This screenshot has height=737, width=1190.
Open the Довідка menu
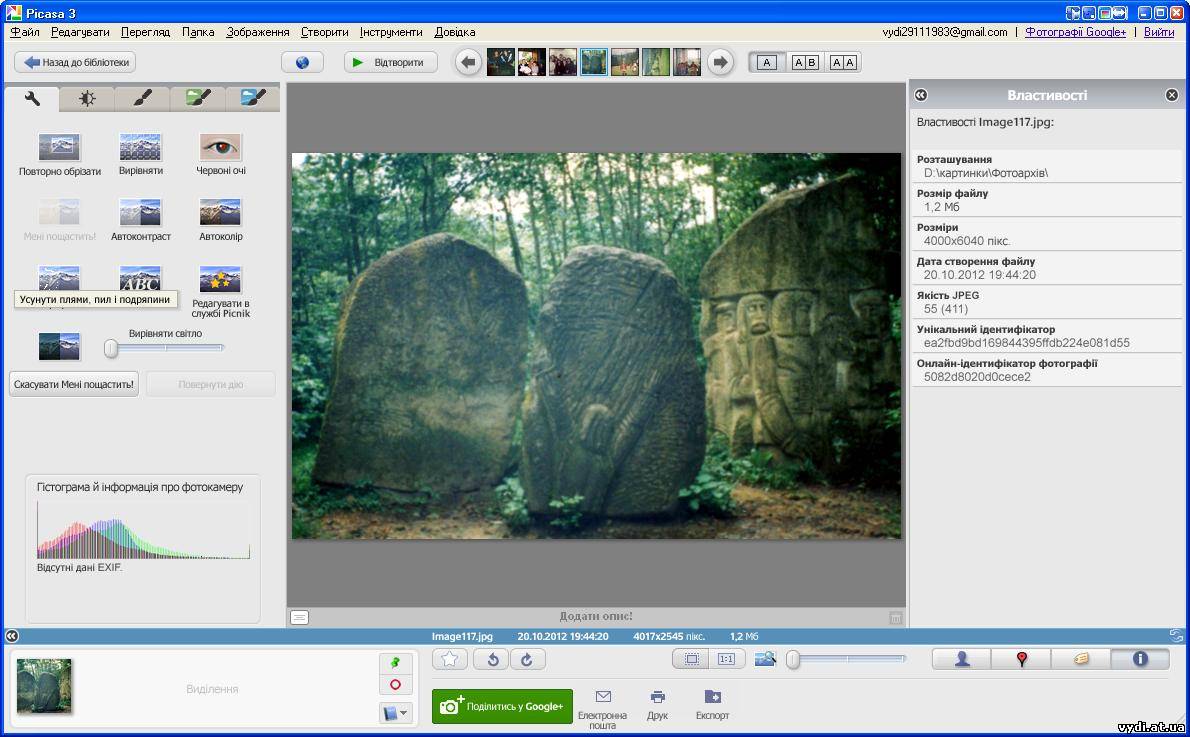(x=455, y=32)
